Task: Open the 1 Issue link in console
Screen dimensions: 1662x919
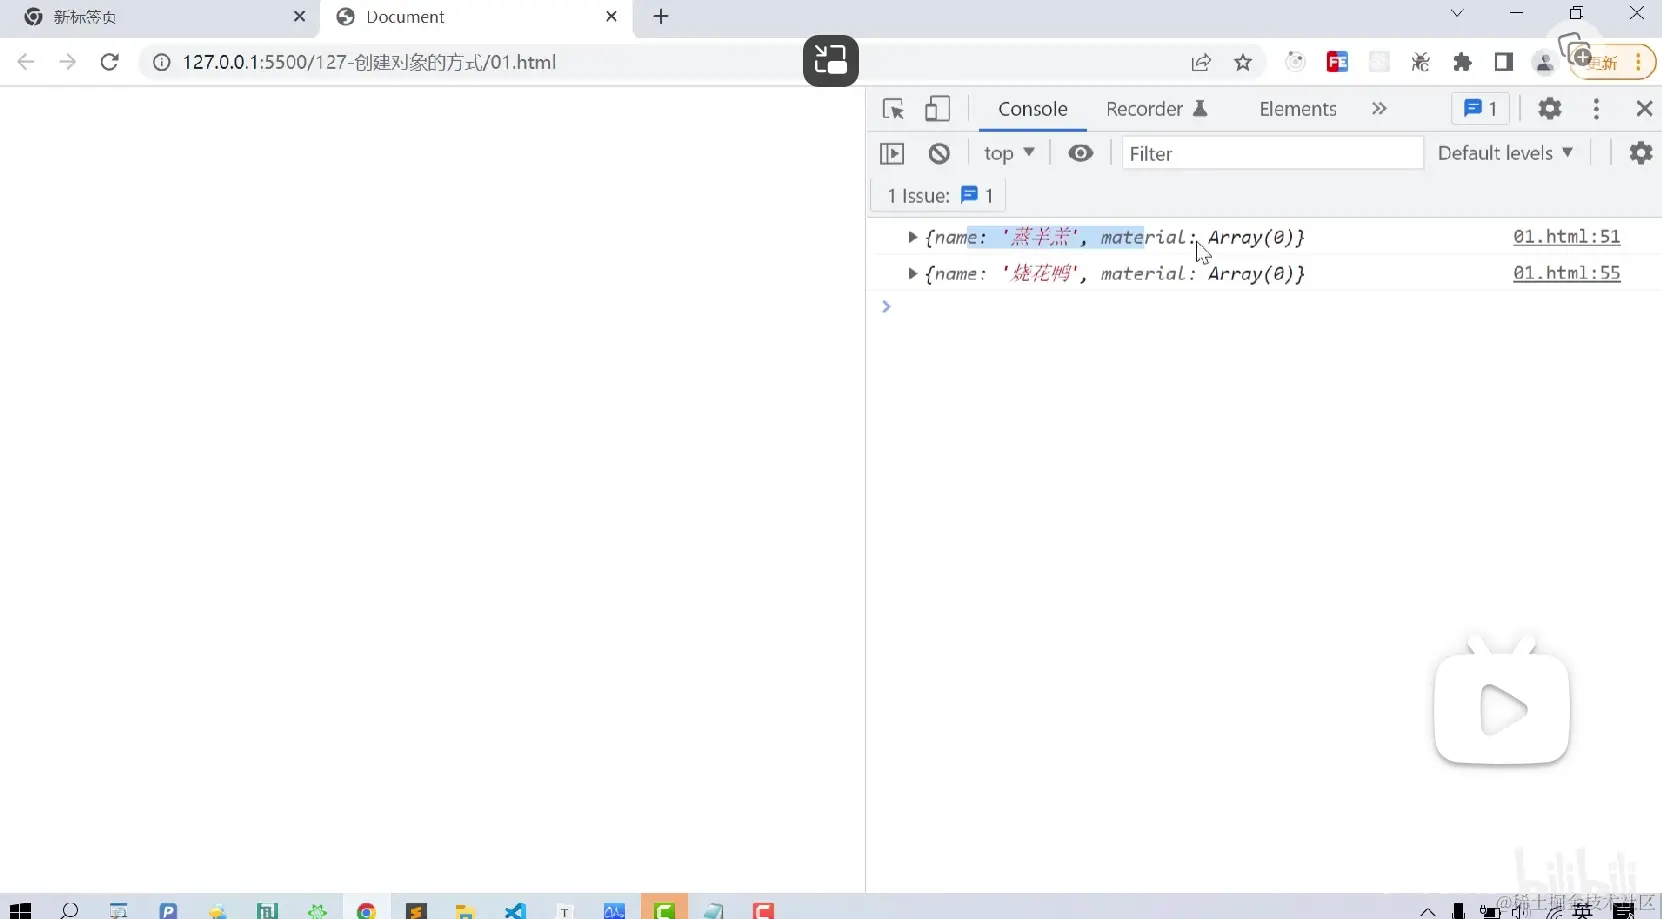Action: 939,196
